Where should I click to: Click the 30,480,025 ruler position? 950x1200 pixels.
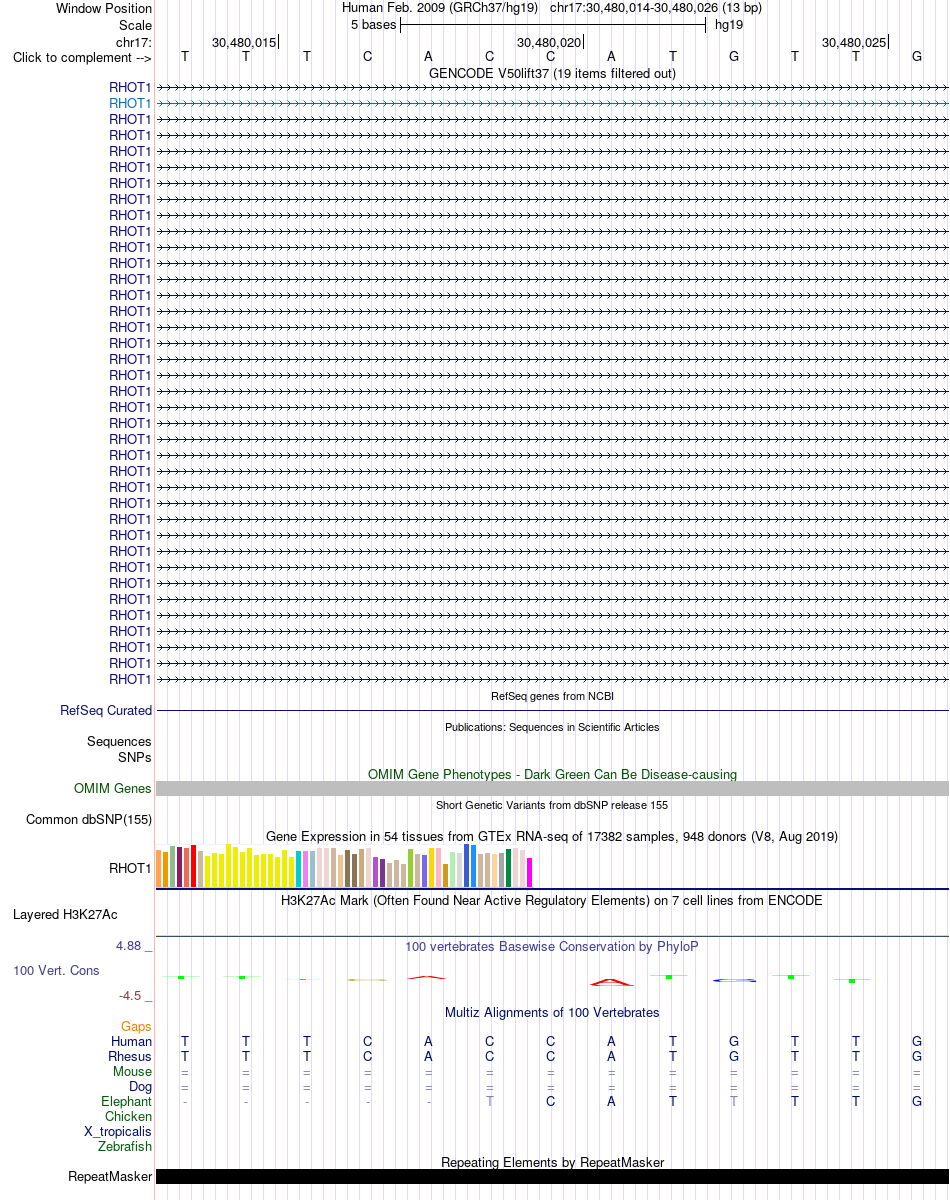[x=854, y=42]
